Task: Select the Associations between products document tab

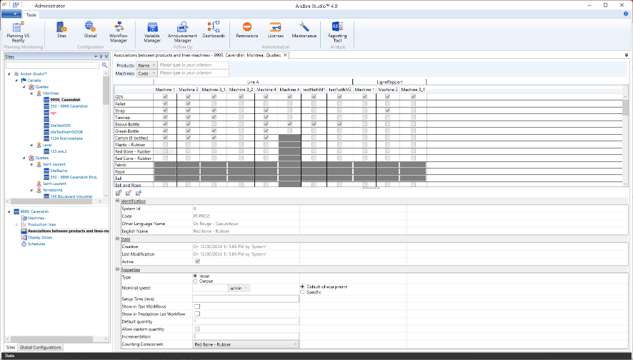Action: [x=197, y=55]
